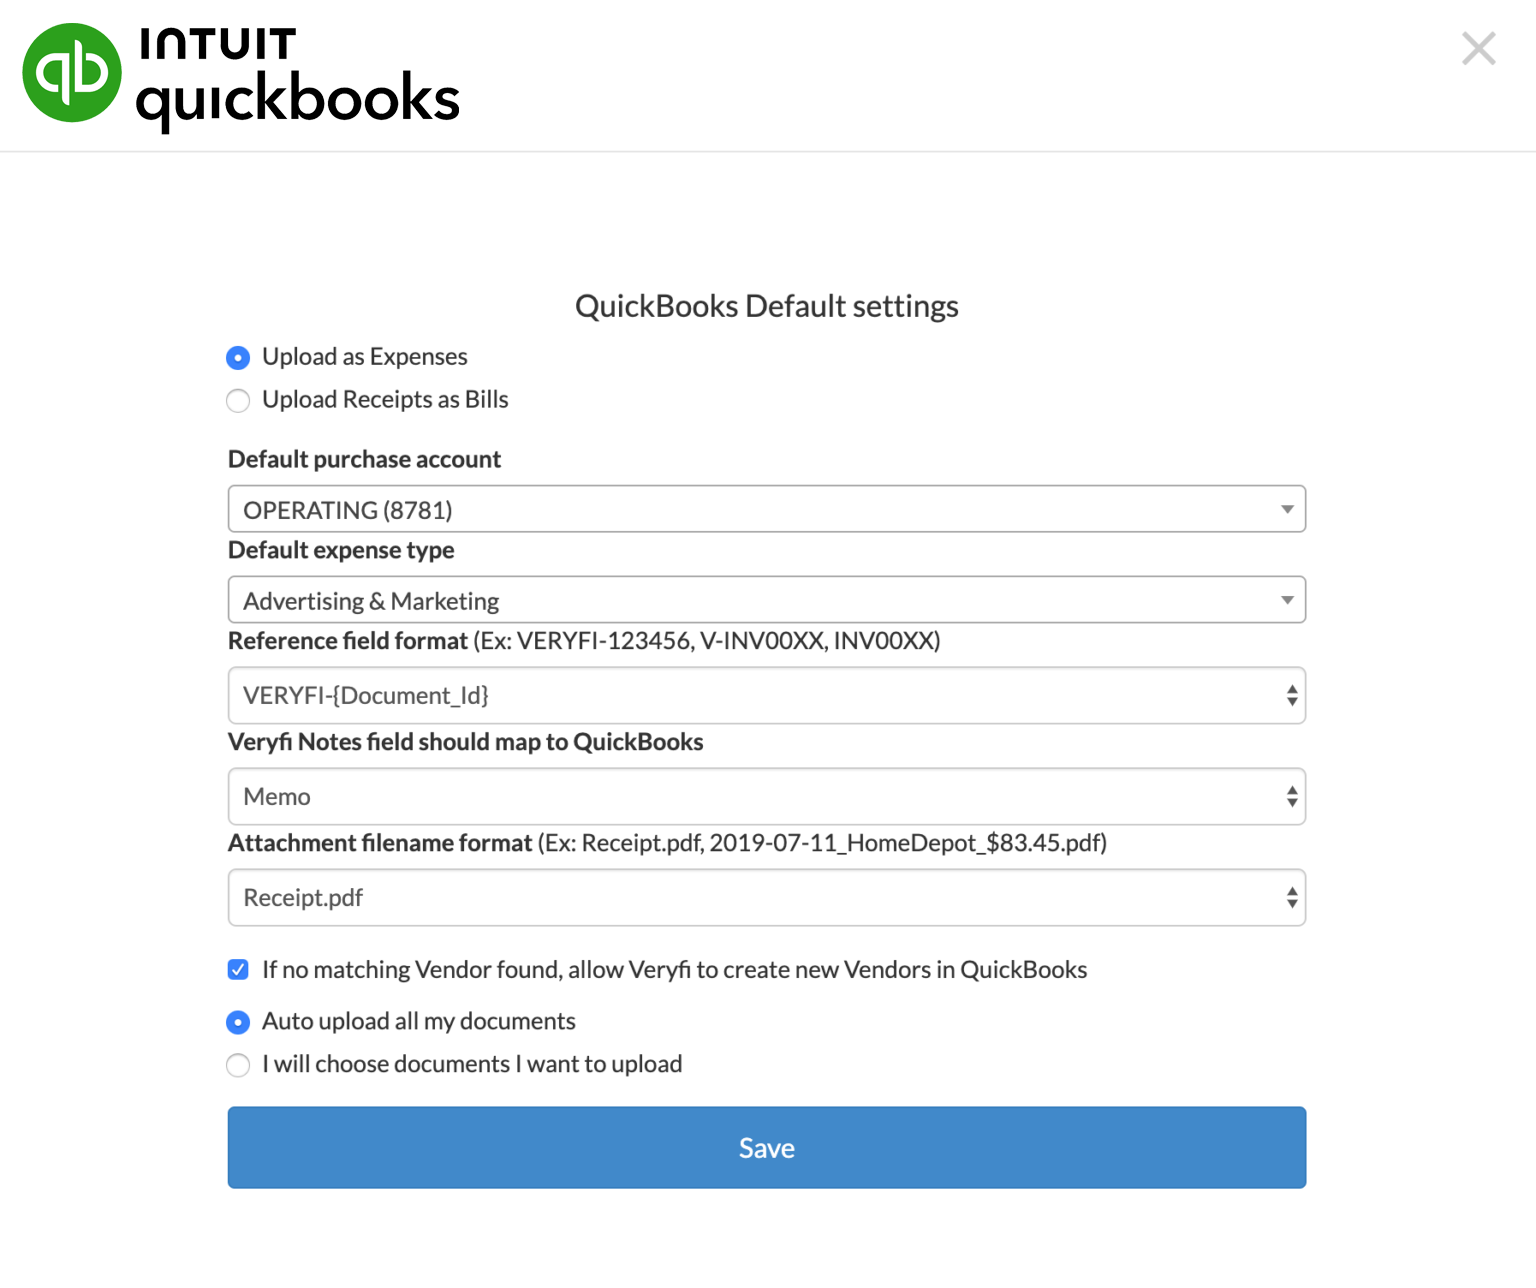Select Auto upload all my documents
The height and width of the screenshot is (1288, 1536).
pos(238,1022)
